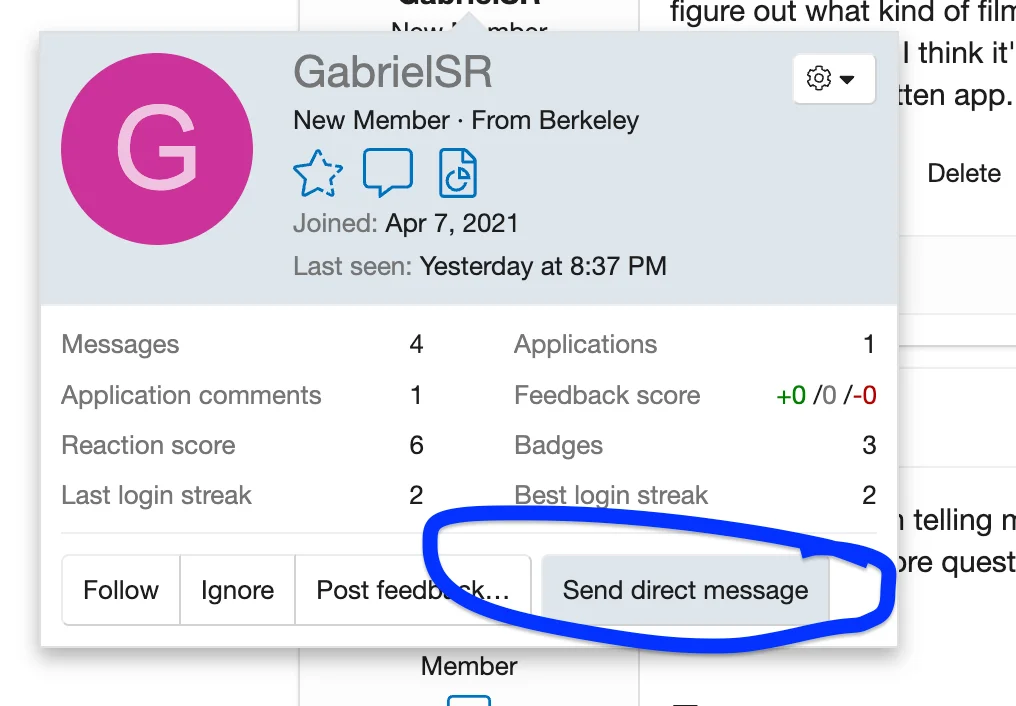Open the Post feedback dialog
Screen dimensions: 1016x706
coord(412,590)
